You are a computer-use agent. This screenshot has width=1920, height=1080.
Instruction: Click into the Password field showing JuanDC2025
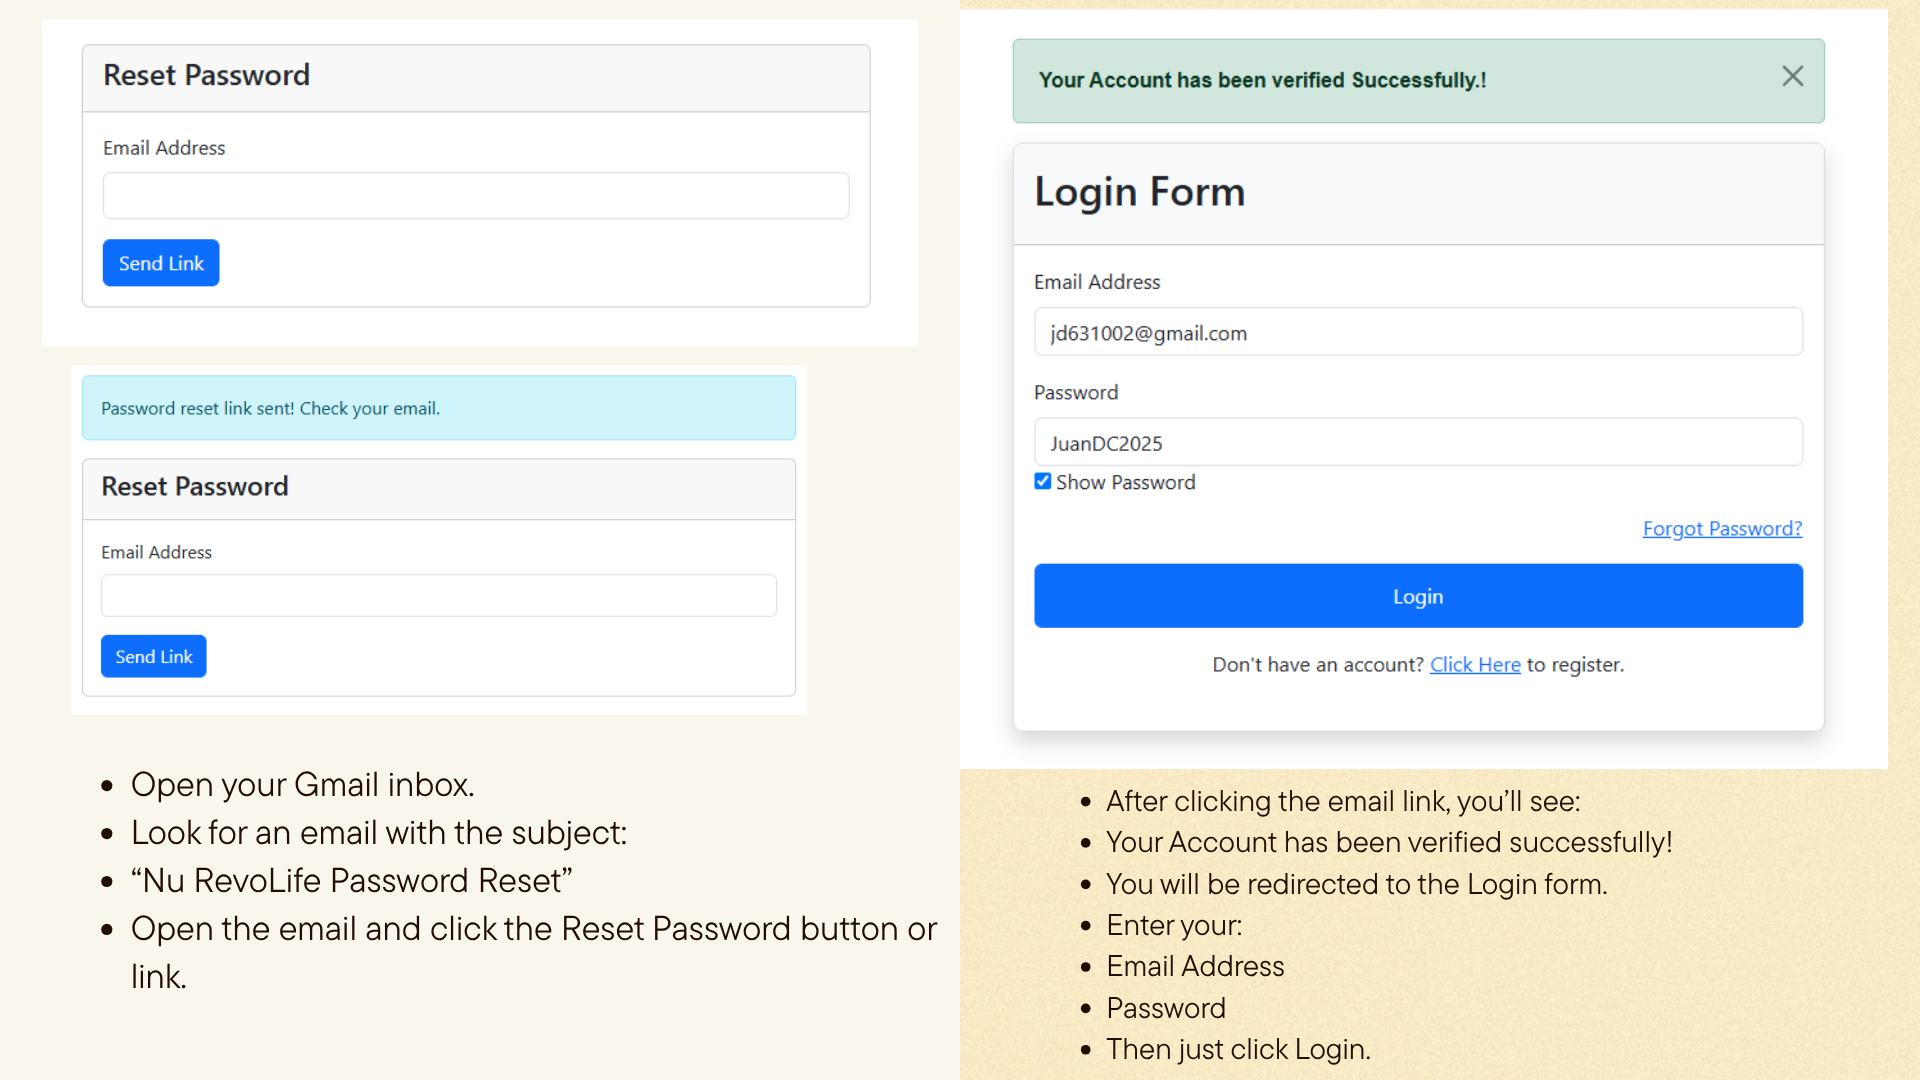point(1418,442)
